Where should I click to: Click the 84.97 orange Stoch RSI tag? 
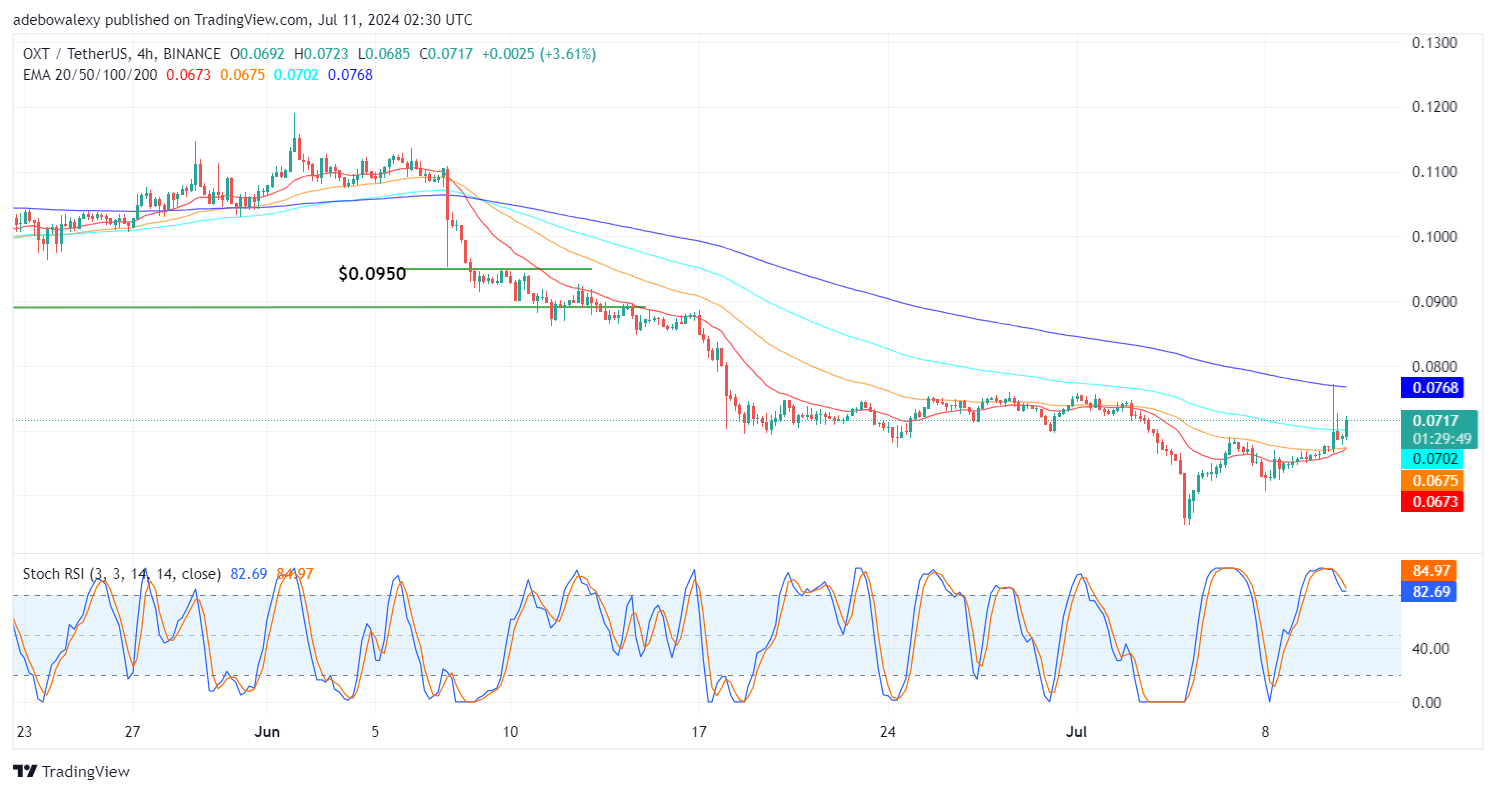tap(1430, 571)
